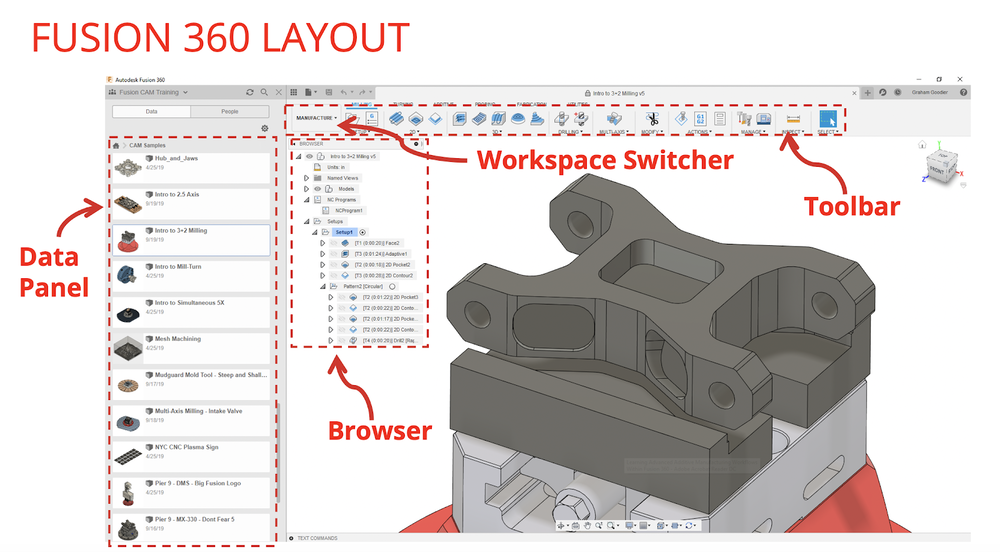
Task: Click the CAM Samples breadcrumb link
Action: click(147, 145)
